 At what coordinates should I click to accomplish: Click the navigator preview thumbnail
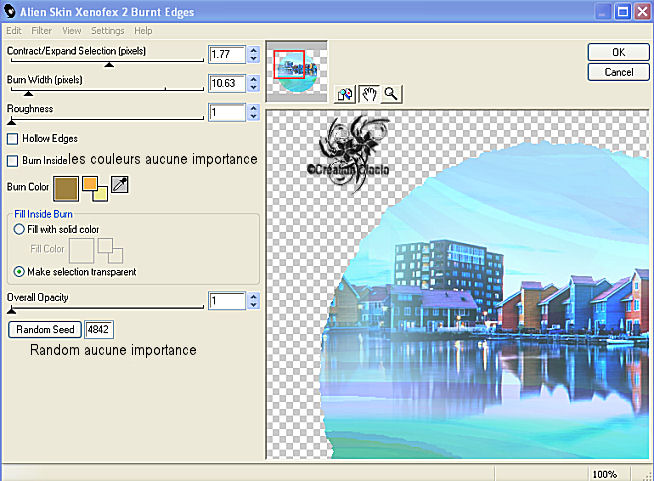pos(296,70)
